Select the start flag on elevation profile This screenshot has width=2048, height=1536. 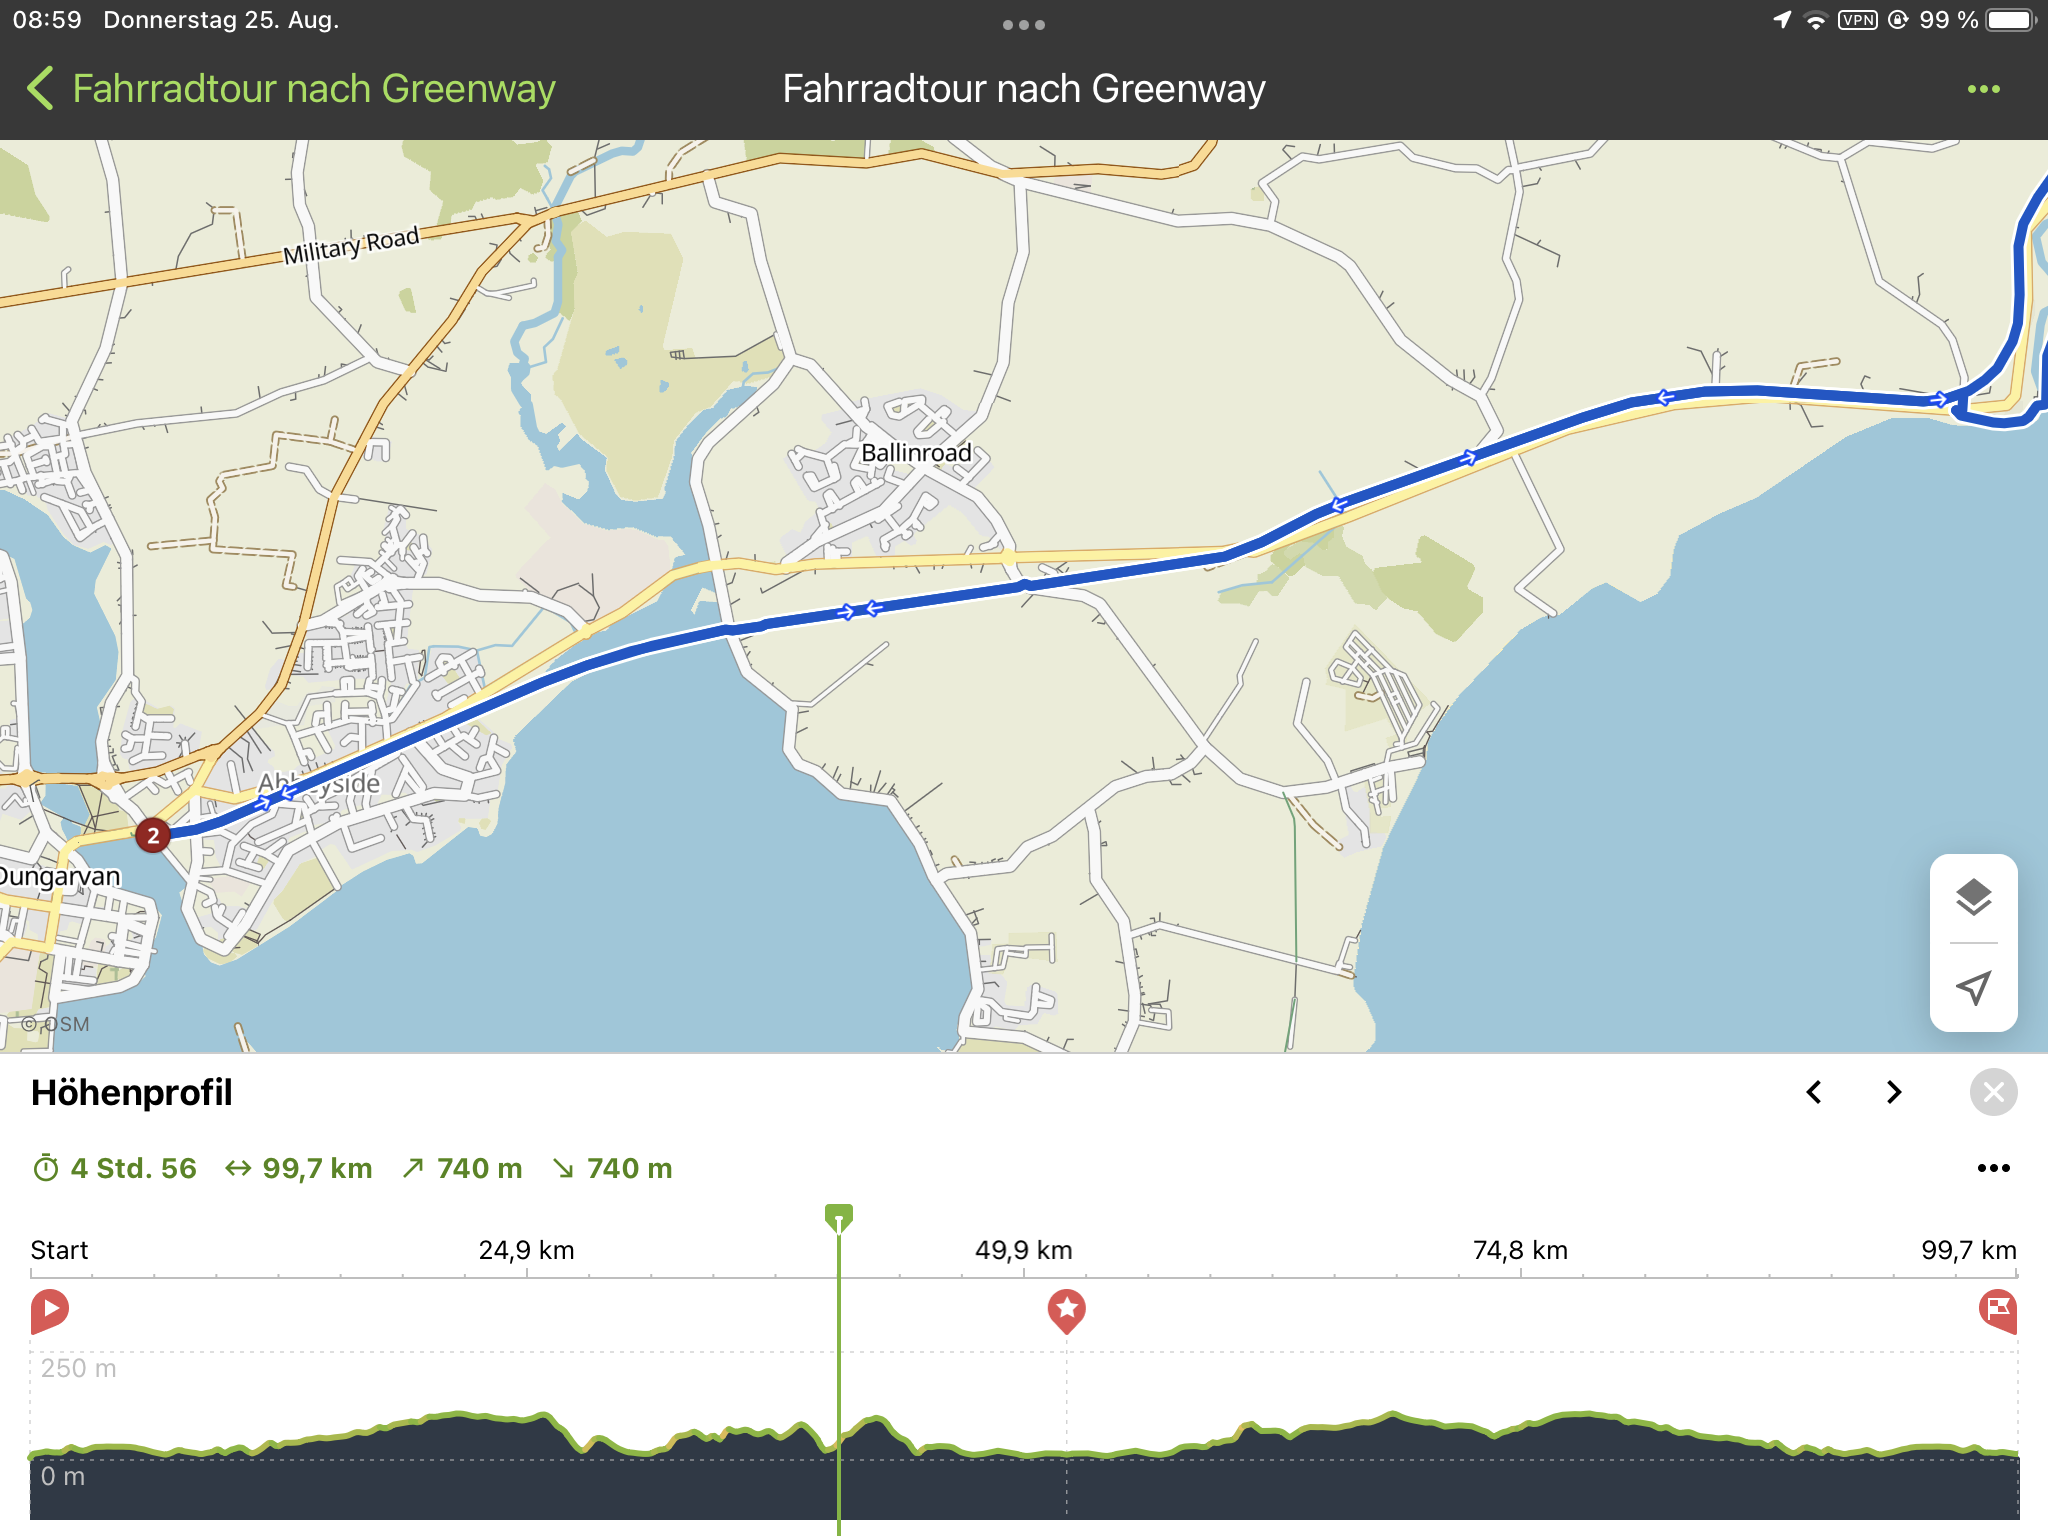[x=49, y=1311]
